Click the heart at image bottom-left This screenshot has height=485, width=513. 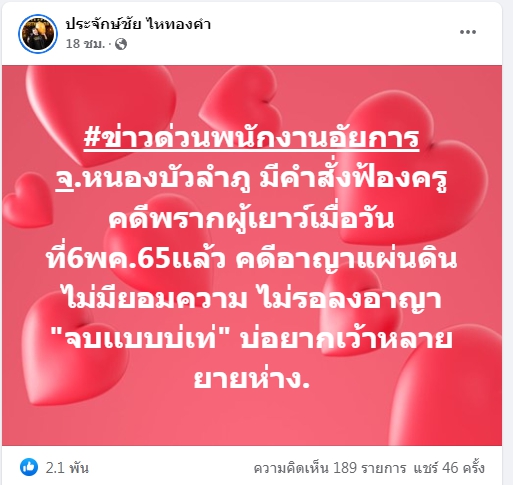(70, 347)
